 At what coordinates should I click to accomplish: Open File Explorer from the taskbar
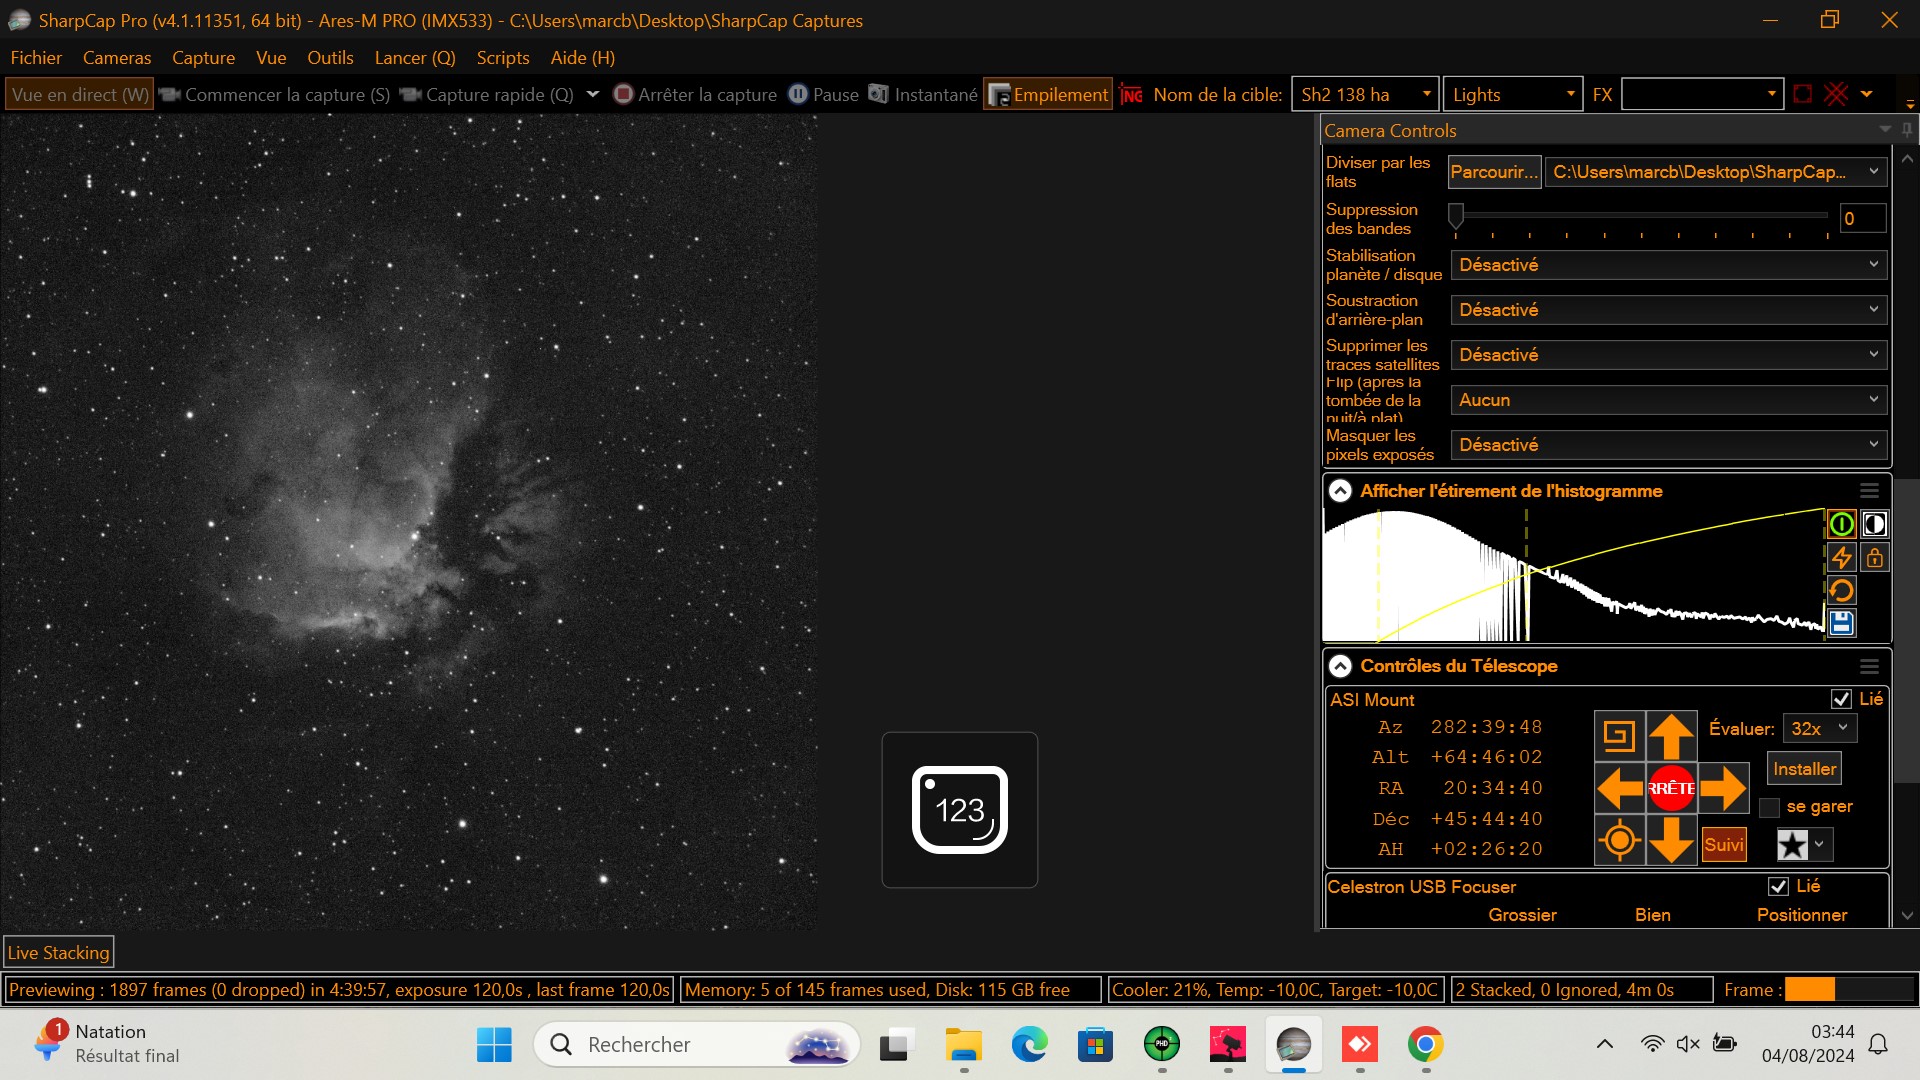[963, 1045]
